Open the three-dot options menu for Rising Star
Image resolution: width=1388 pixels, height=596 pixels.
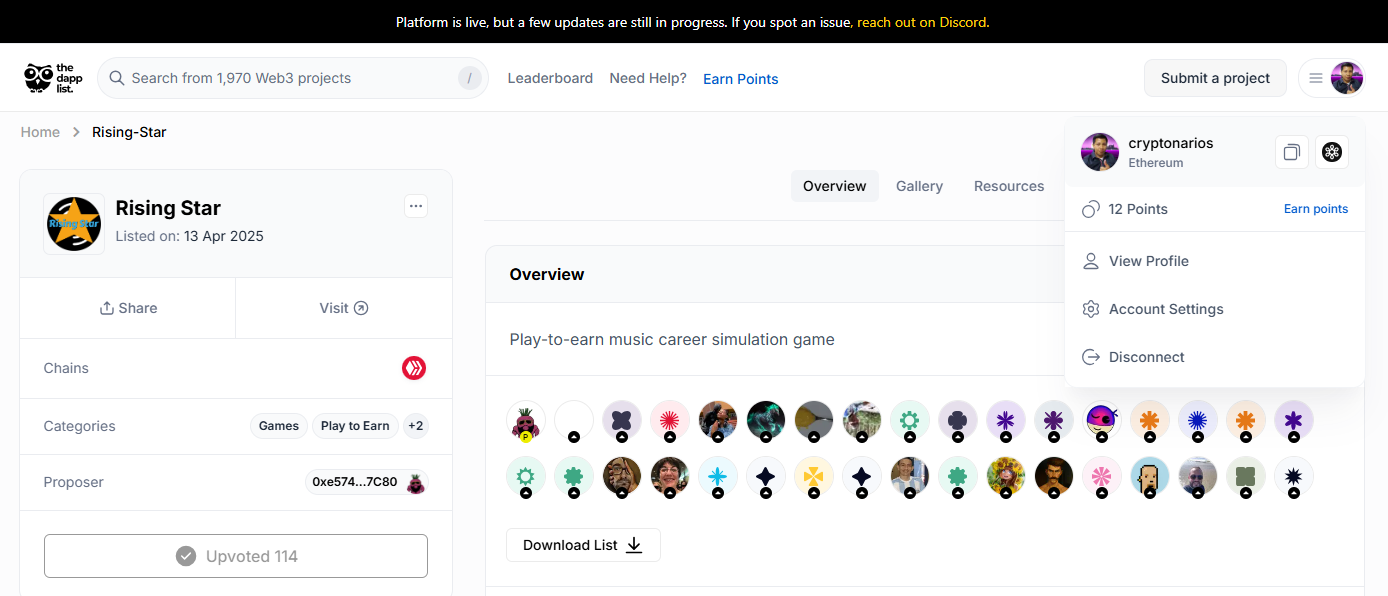point(416,206)
